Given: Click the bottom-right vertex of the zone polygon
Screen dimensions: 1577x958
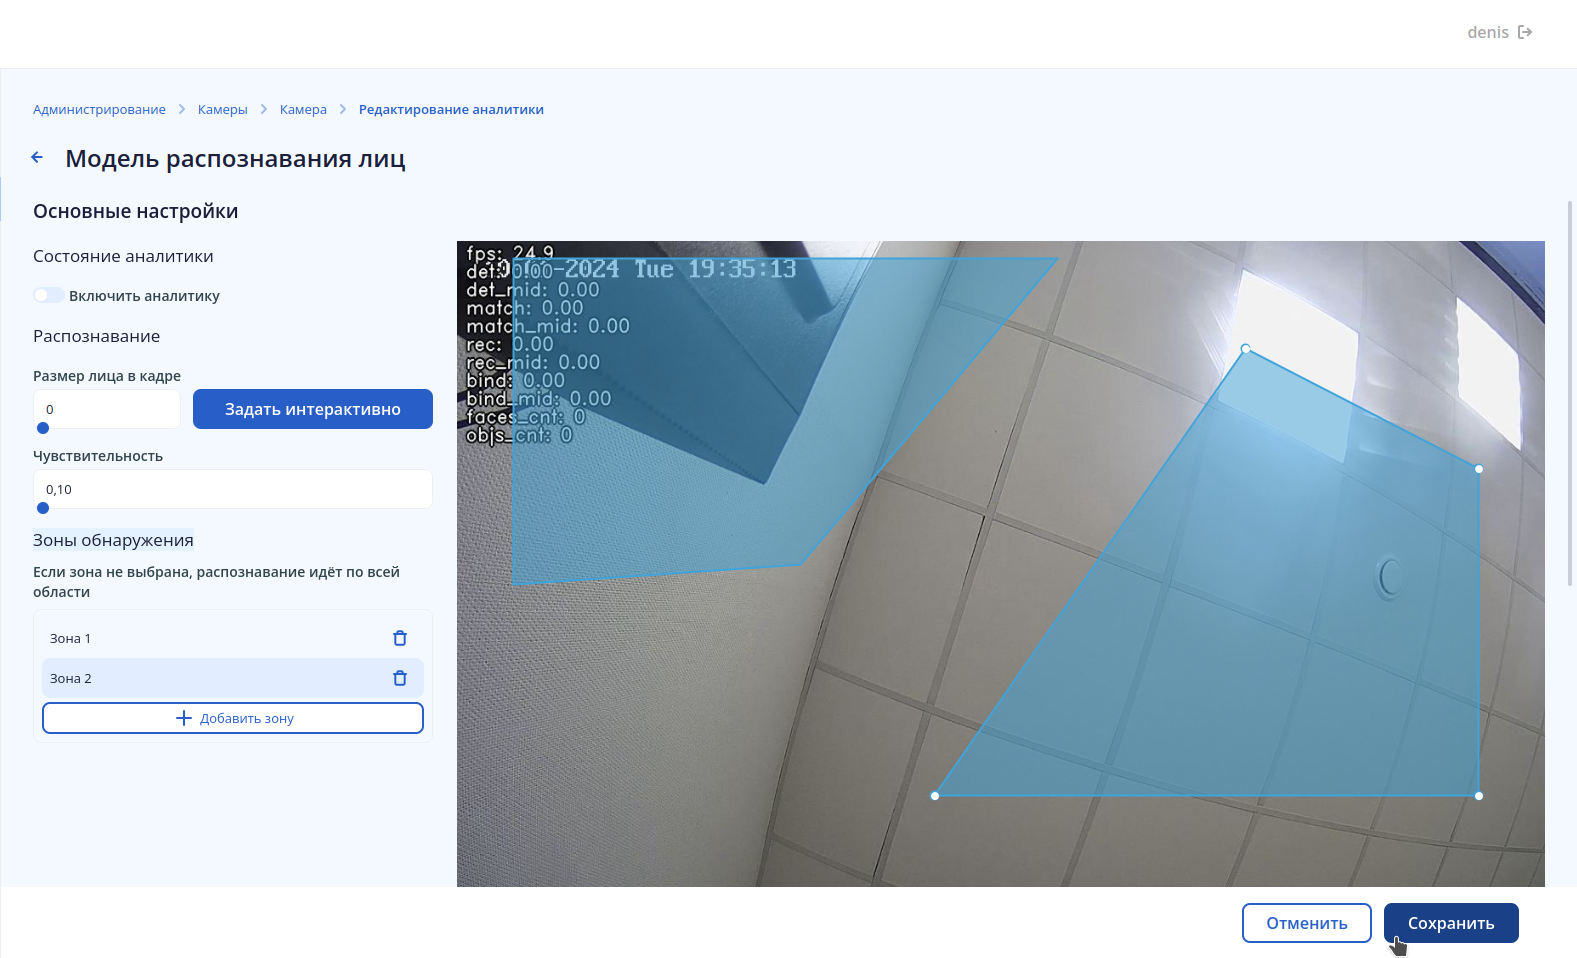Looking at the screenshot, I should pos(1479,796).
